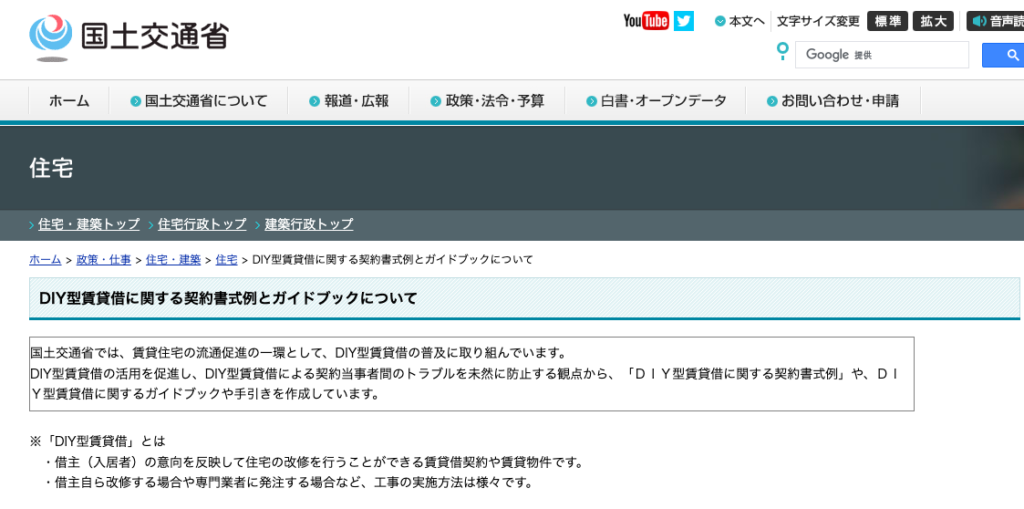Set text size to 拡大
The width and height of the screenshot is (1024, 509).
click(933, 21)
